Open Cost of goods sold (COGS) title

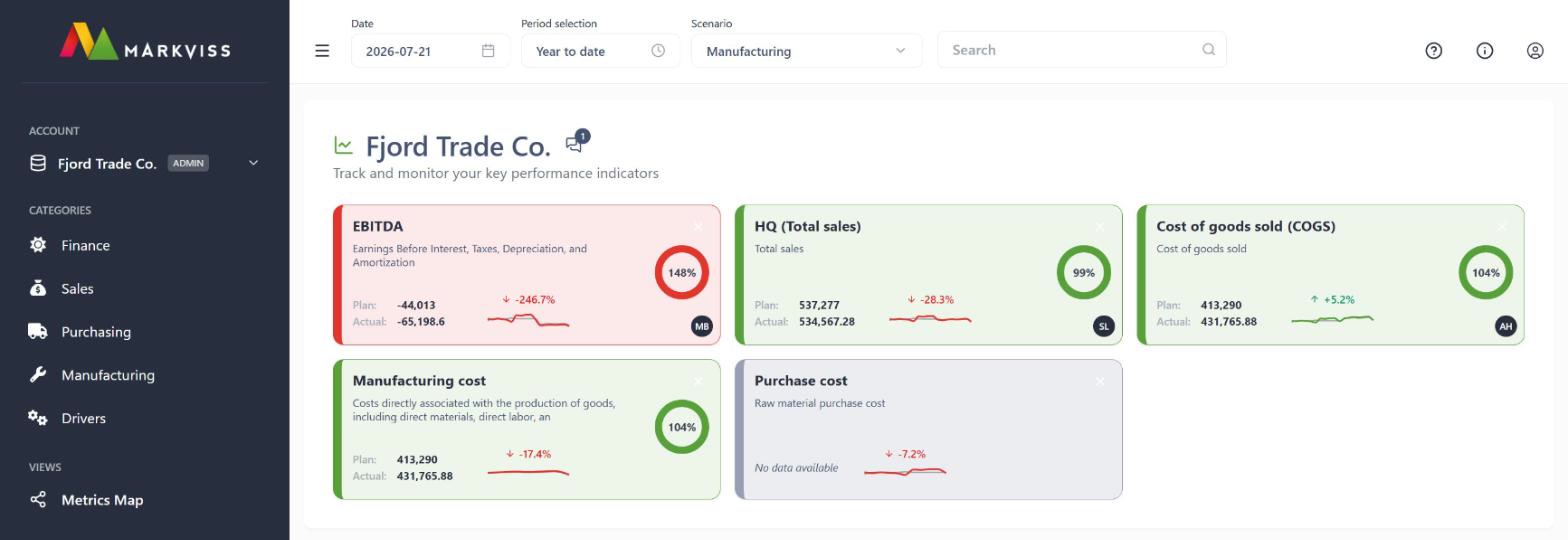1246,226
